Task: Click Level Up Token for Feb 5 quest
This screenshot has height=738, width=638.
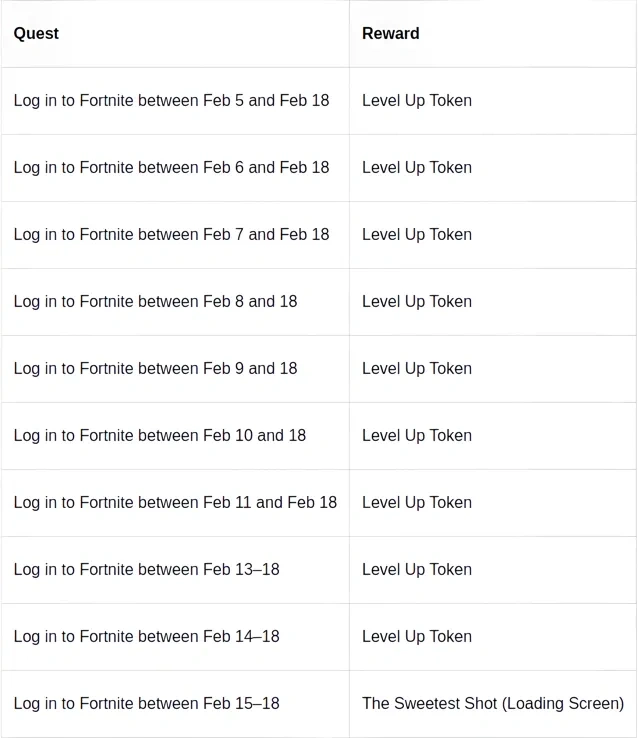Action: (416, 100)
